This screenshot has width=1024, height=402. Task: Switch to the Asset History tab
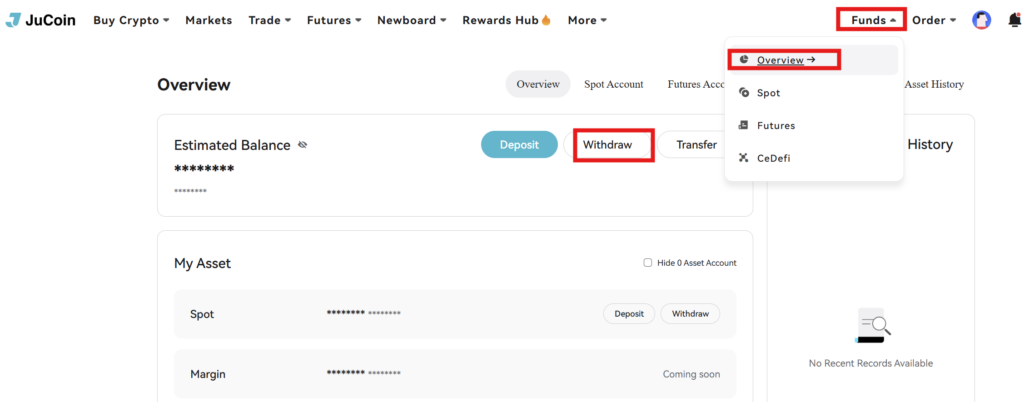(x=934, y=84)
